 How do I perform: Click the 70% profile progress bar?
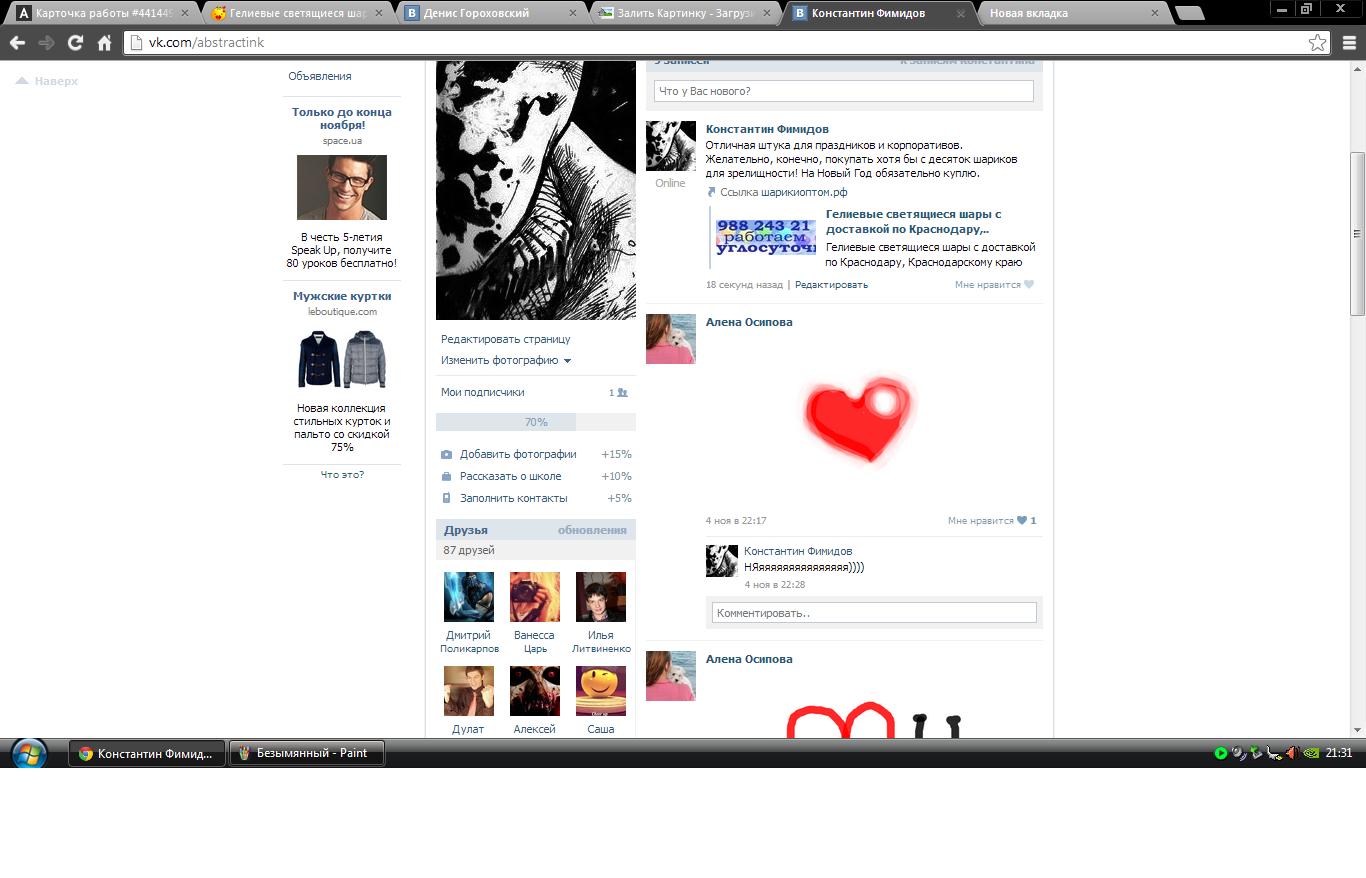pos(536,422)
